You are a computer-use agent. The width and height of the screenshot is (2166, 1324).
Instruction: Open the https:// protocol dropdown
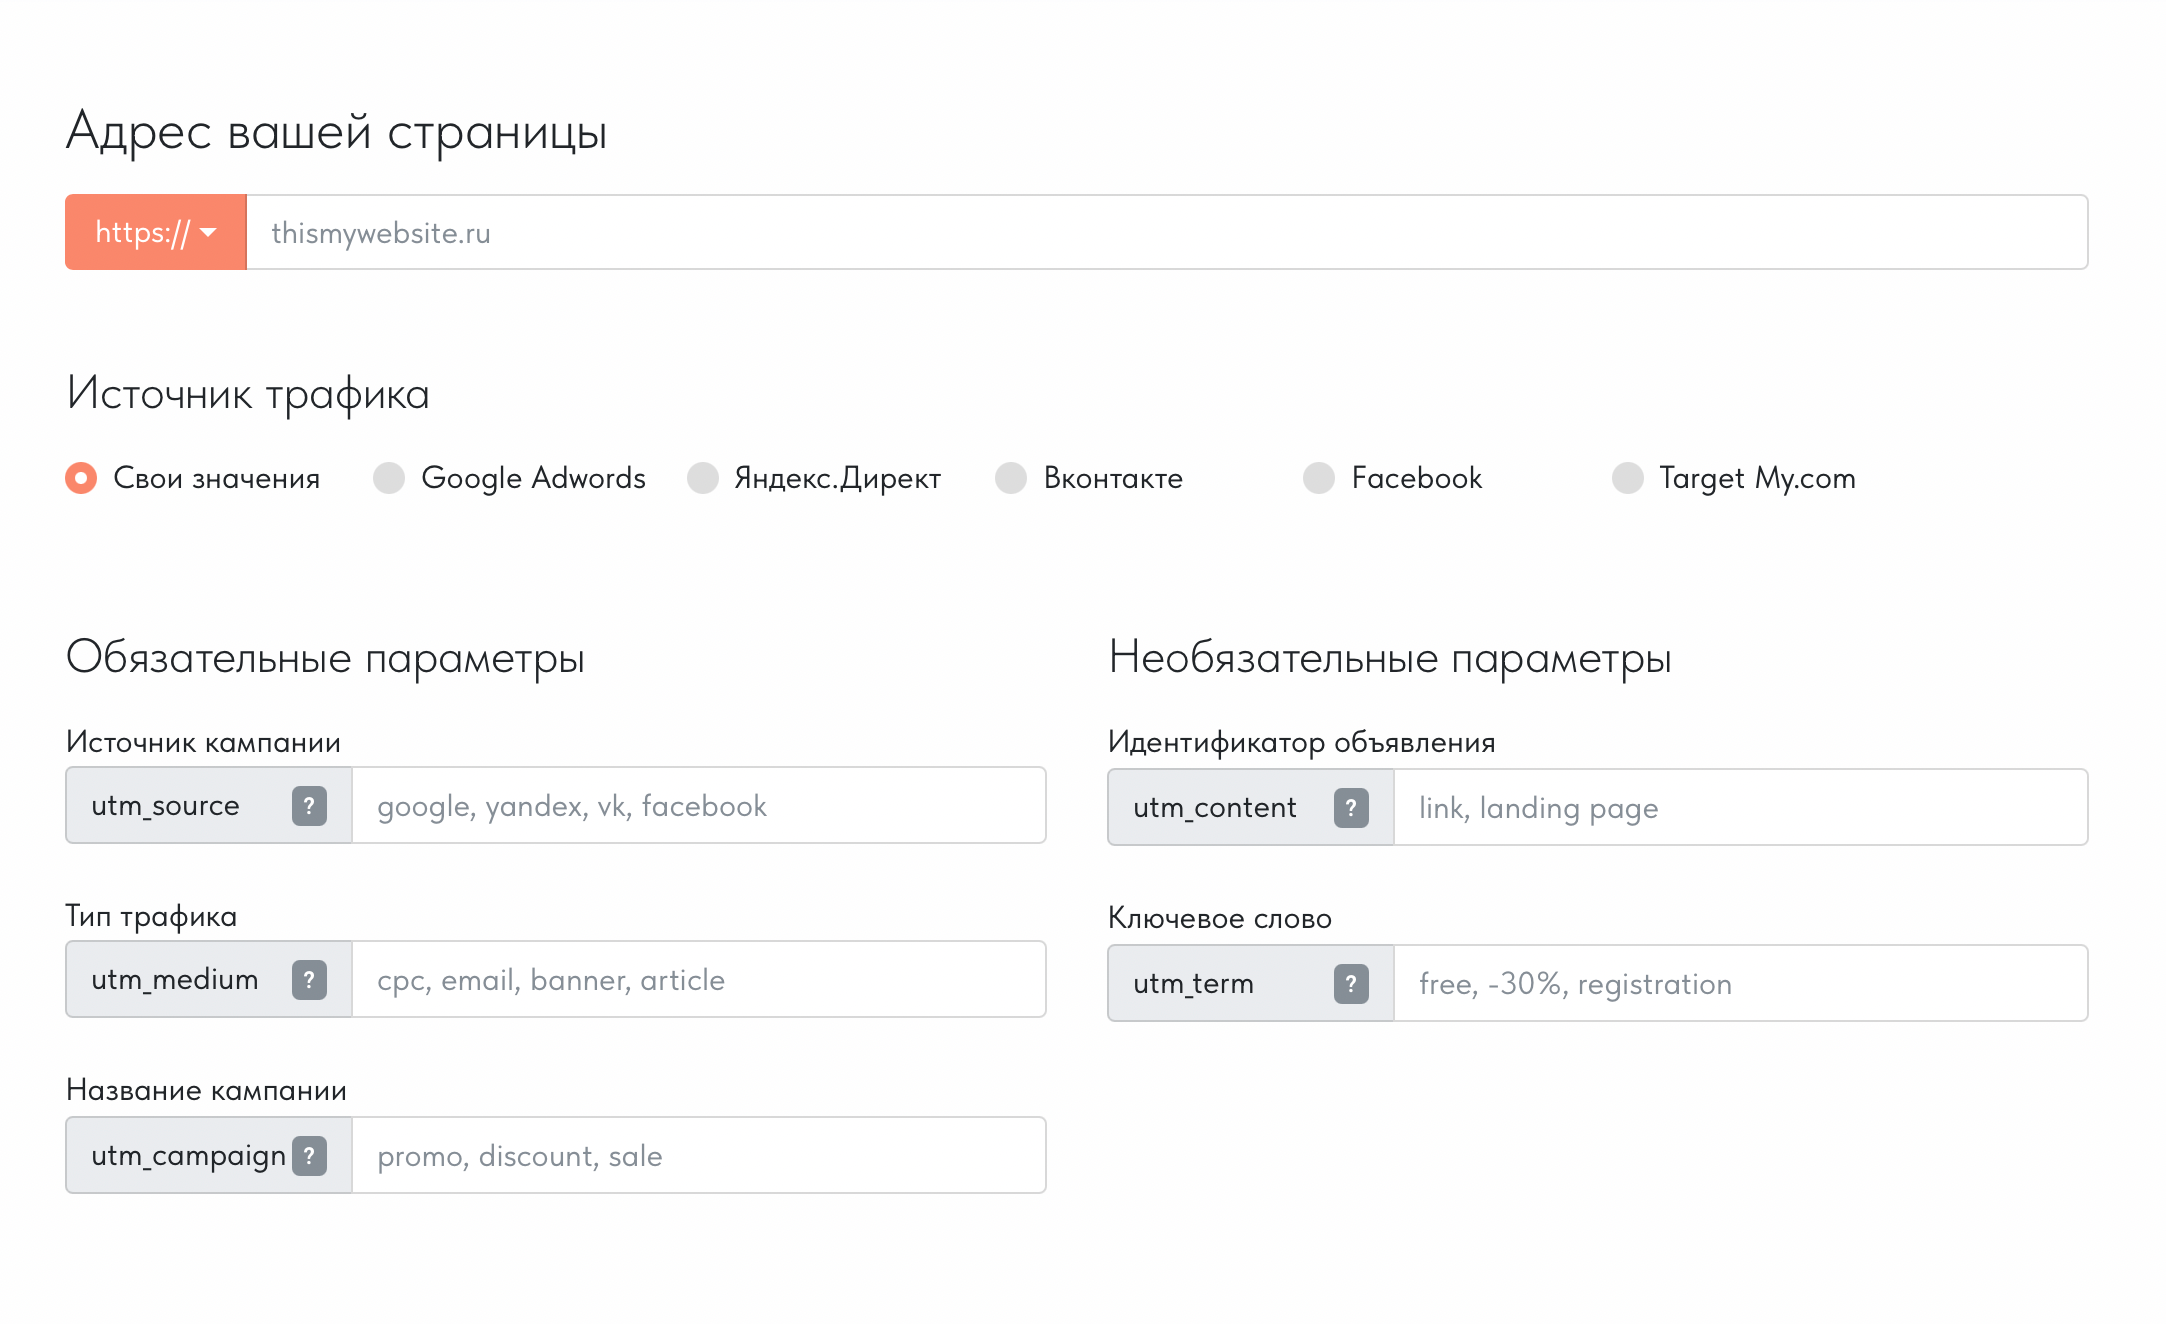(x=156, y=232)
